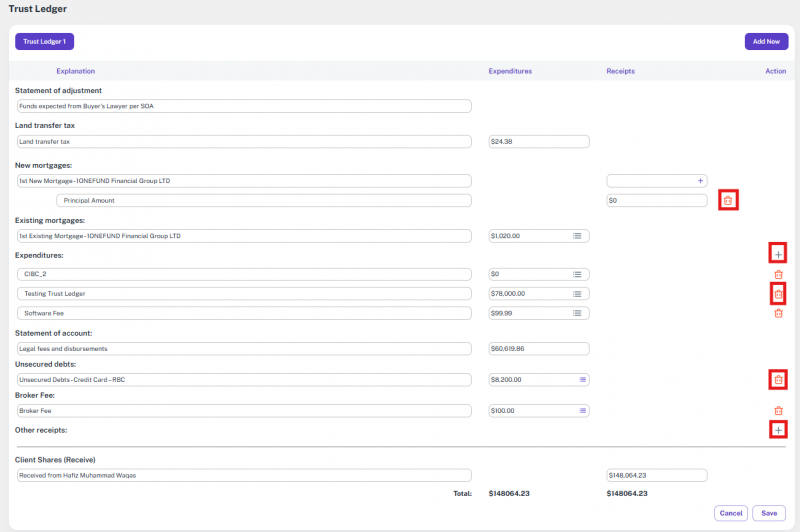Delete the Principal Amount row
800x532 pixels.
click(727, 200)
